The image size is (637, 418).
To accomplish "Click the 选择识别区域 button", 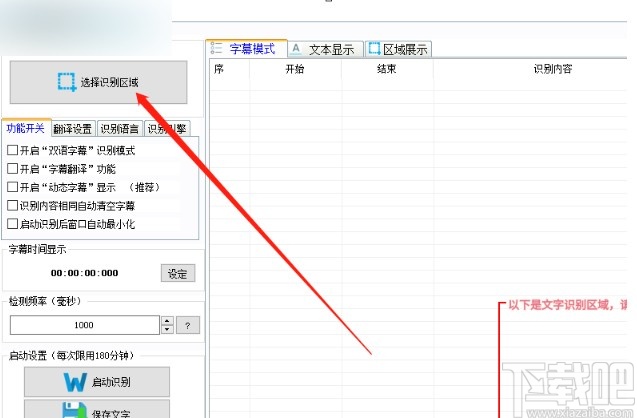I will (x=98, y=82).
